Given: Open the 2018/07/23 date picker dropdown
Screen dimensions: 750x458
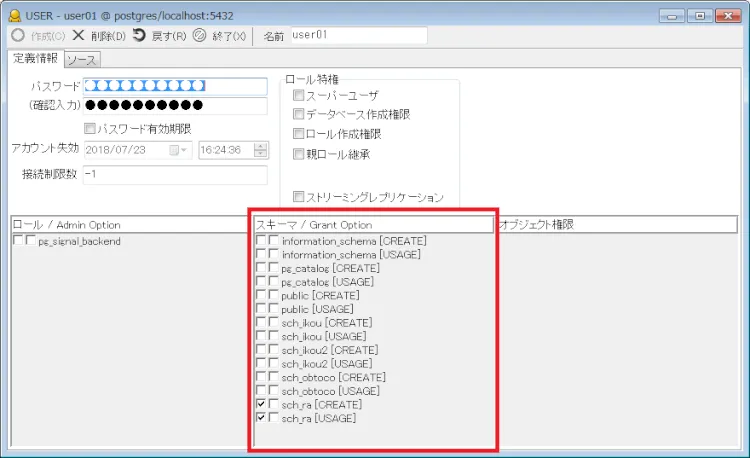Looking at the screenshot, I should point(178,150).
